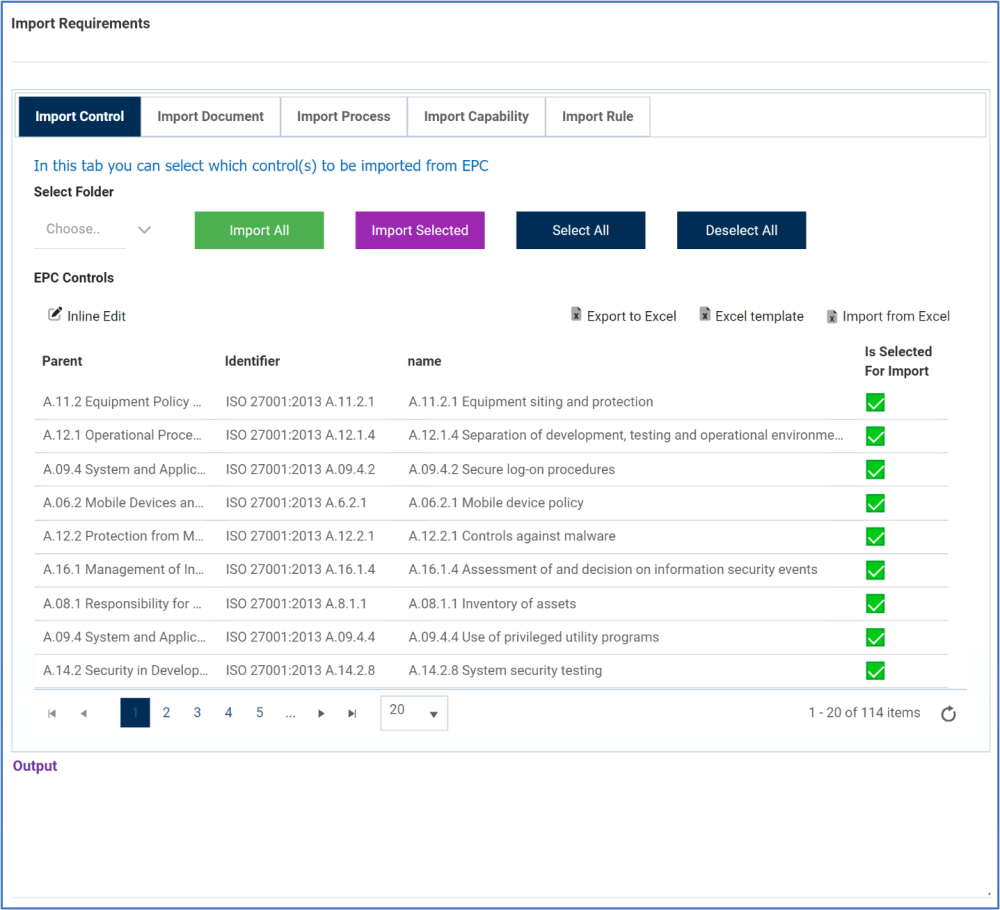
Task: Navigate to page 3 of the list
Action: (197, 713)
